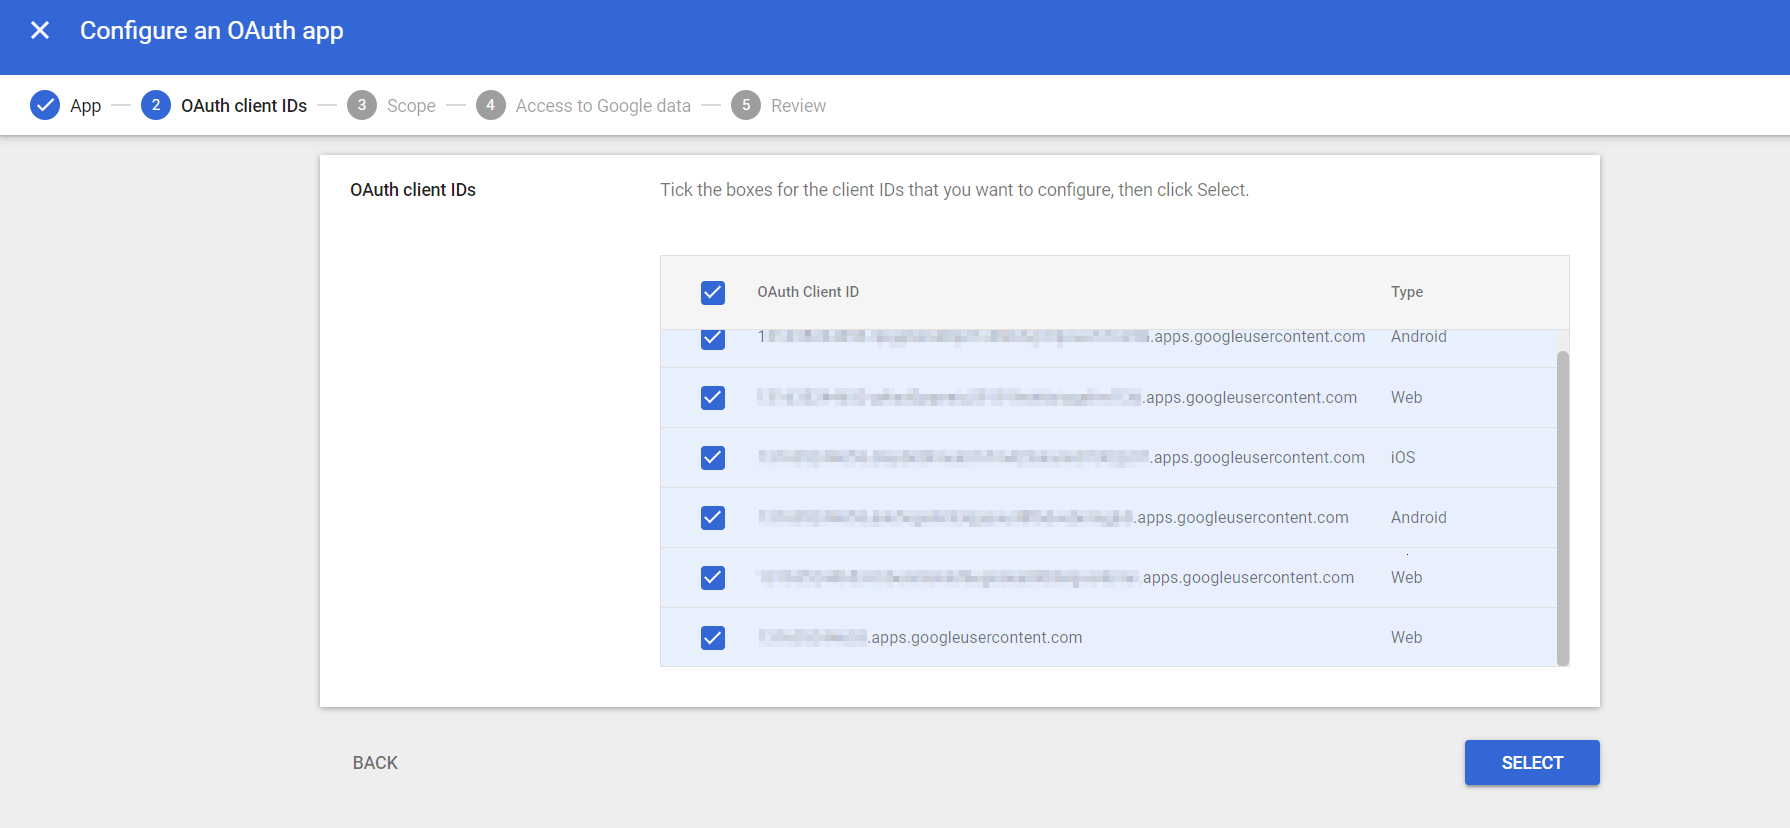Deselect the second Android client ID checkbox
Image resolution: width=1790 pixels, height=828 pixels.
[x=713, y=518]
